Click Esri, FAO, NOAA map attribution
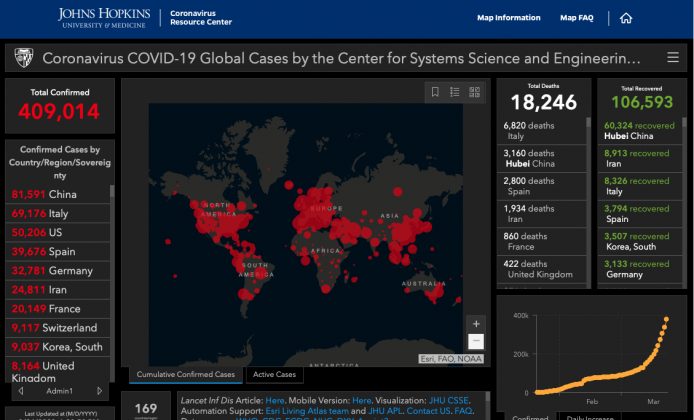Screen dimensions: 694x420 451,359
